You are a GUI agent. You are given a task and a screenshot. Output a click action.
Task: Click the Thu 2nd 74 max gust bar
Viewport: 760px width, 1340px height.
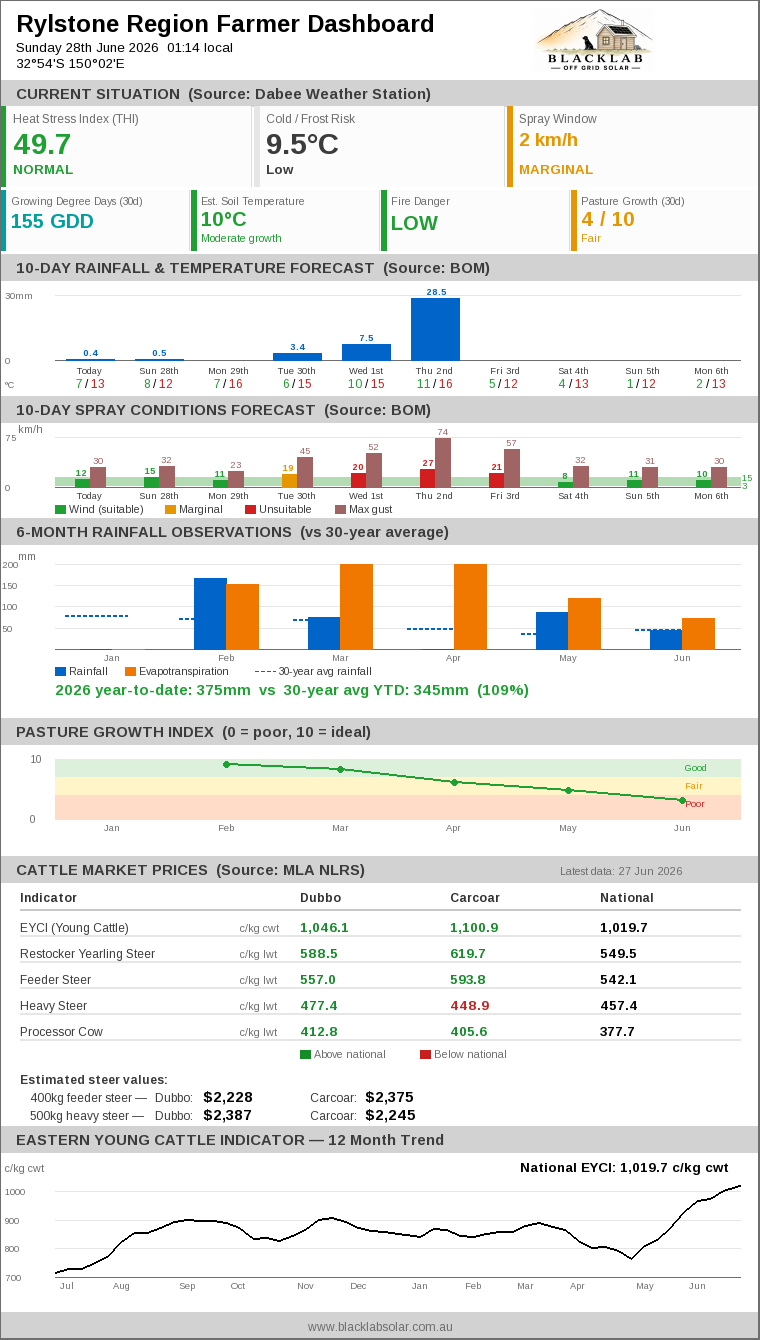[x=443, y=463]
